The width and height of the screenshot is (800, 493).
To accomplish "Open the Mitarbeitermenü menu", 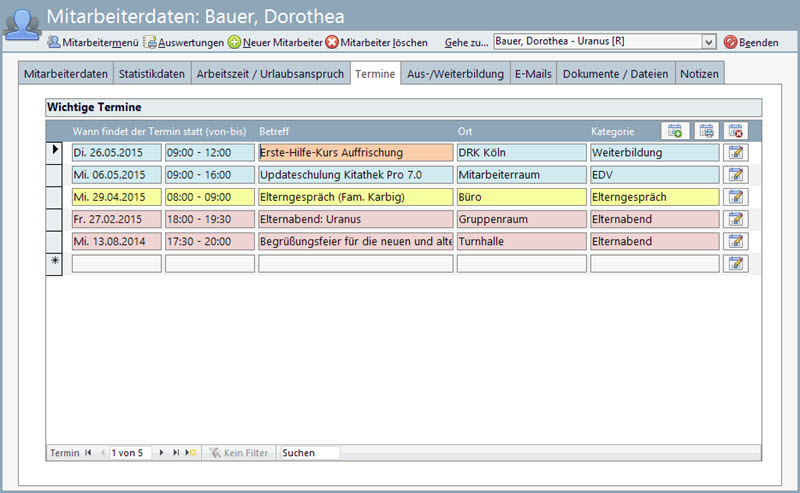I will (92, 43).
